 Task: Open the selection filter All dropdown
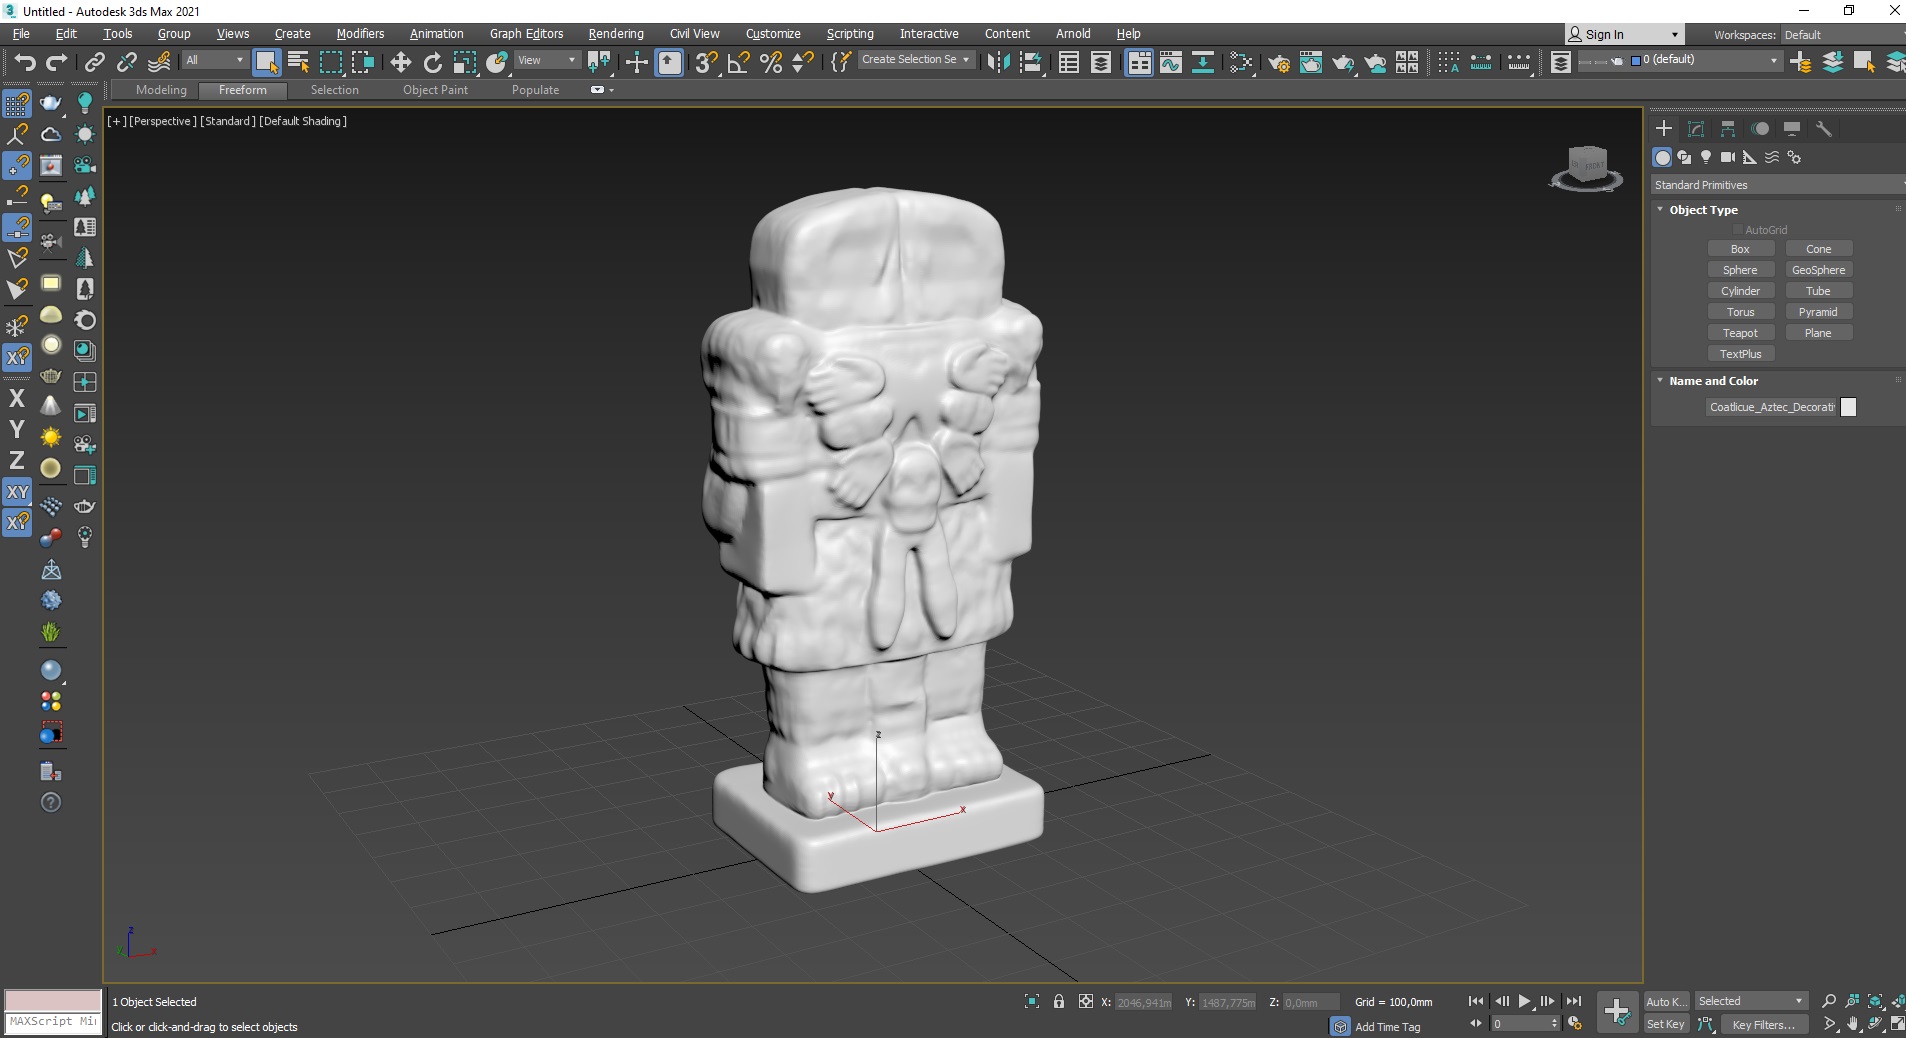click(x=214, y=60)
